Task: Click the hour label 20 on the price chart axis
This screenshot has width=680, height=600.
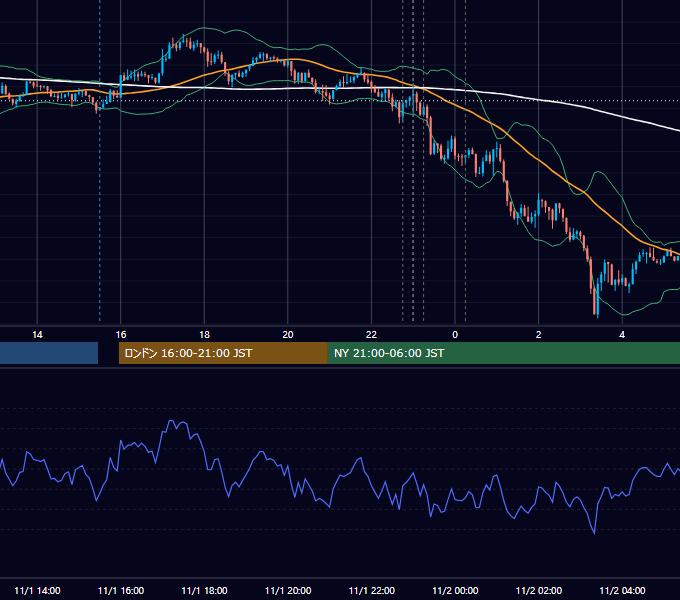Action: coord(288,335)
